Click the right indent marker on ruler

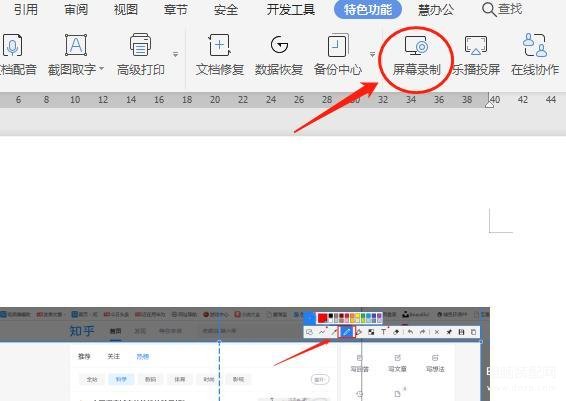tap(489, 104)
